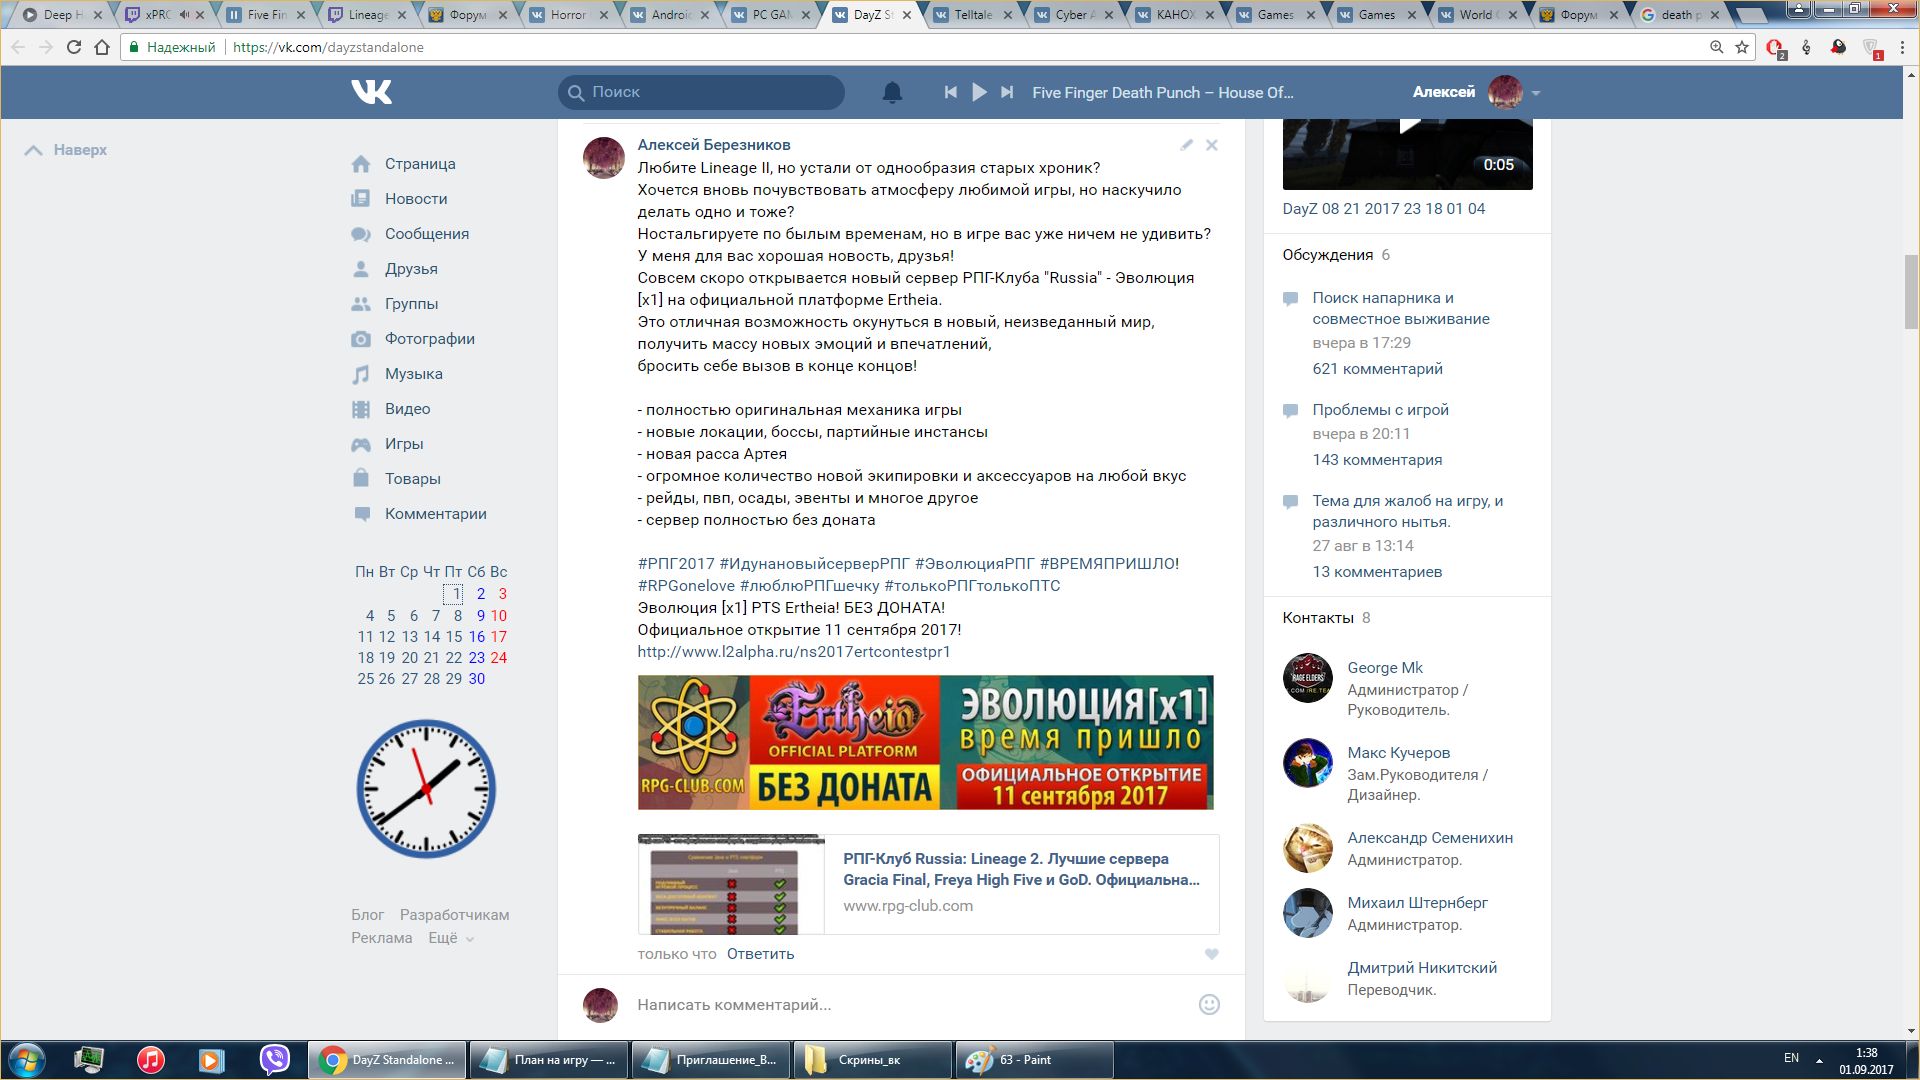Click the VK logo in header
This screenshot has height=1080, width=1920.
point(371,92)
